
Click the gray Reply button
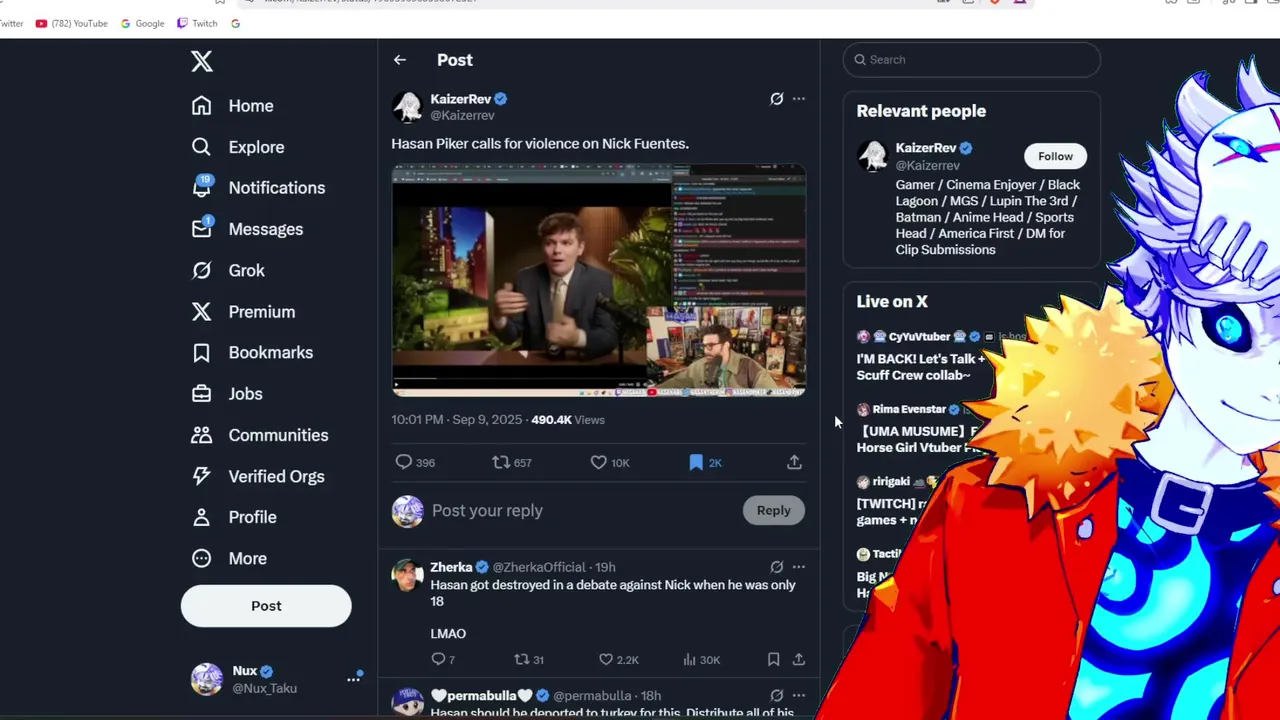click(x=773, y=511)
